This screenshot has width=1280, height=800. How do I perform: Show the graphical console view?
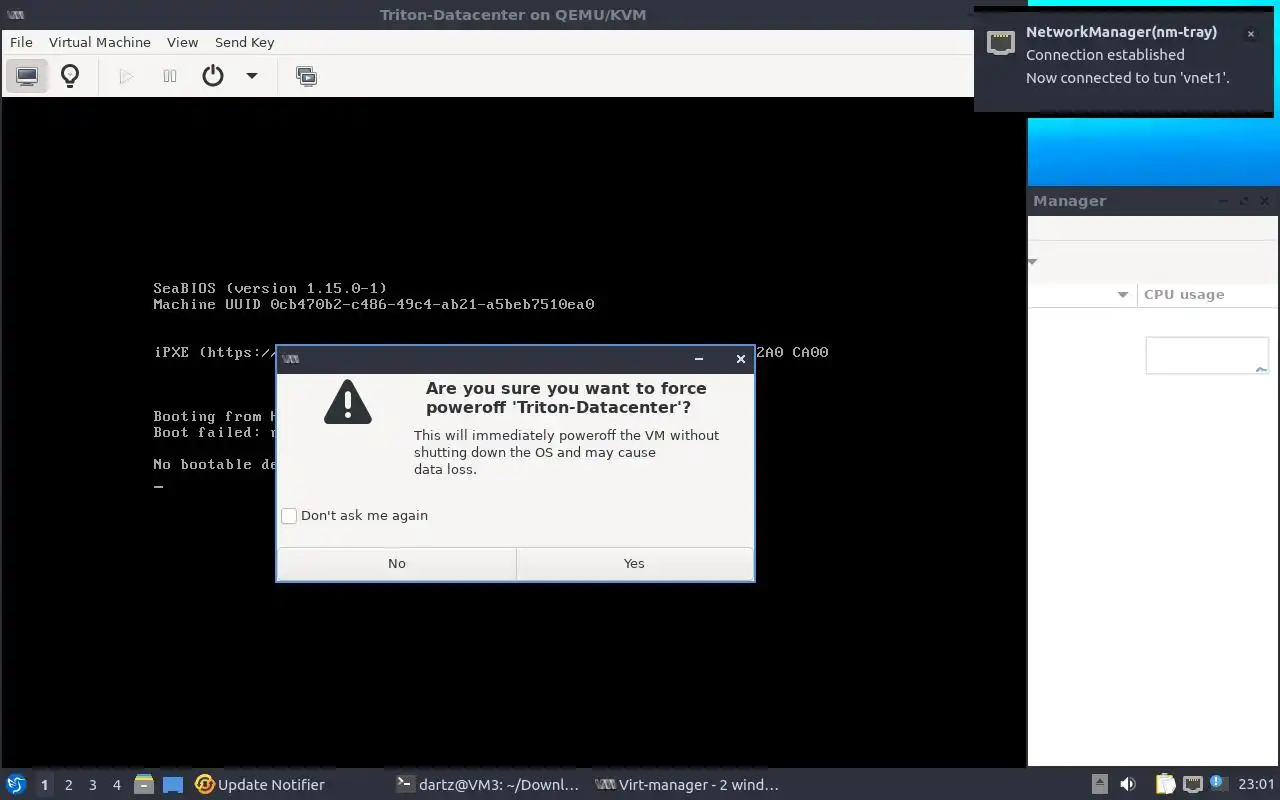click(x=27, y=76)
